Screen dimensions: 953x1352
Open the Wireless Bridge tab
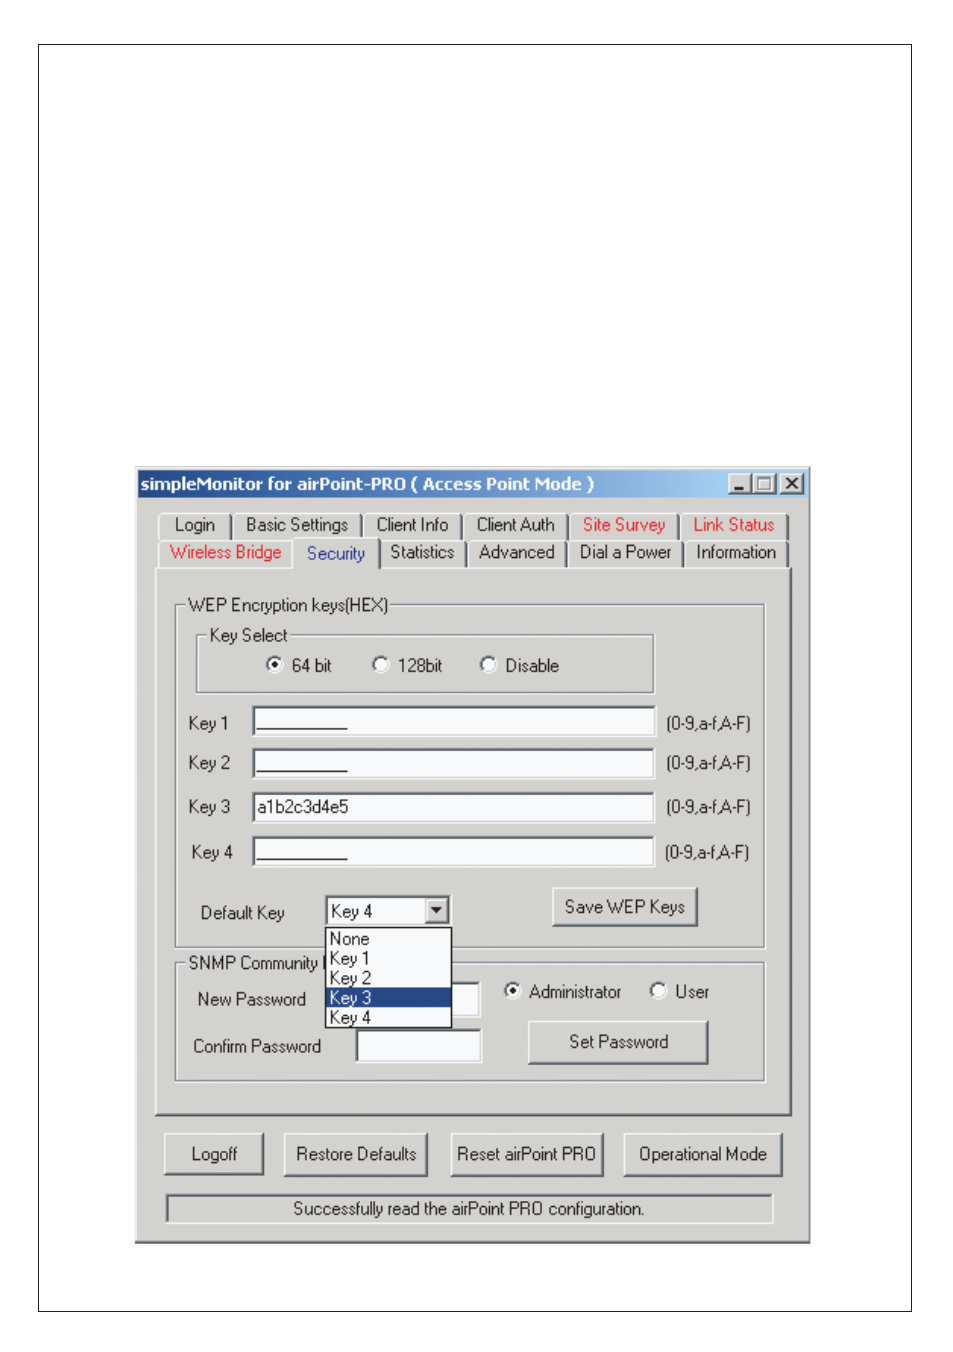[x=226, y=552]
